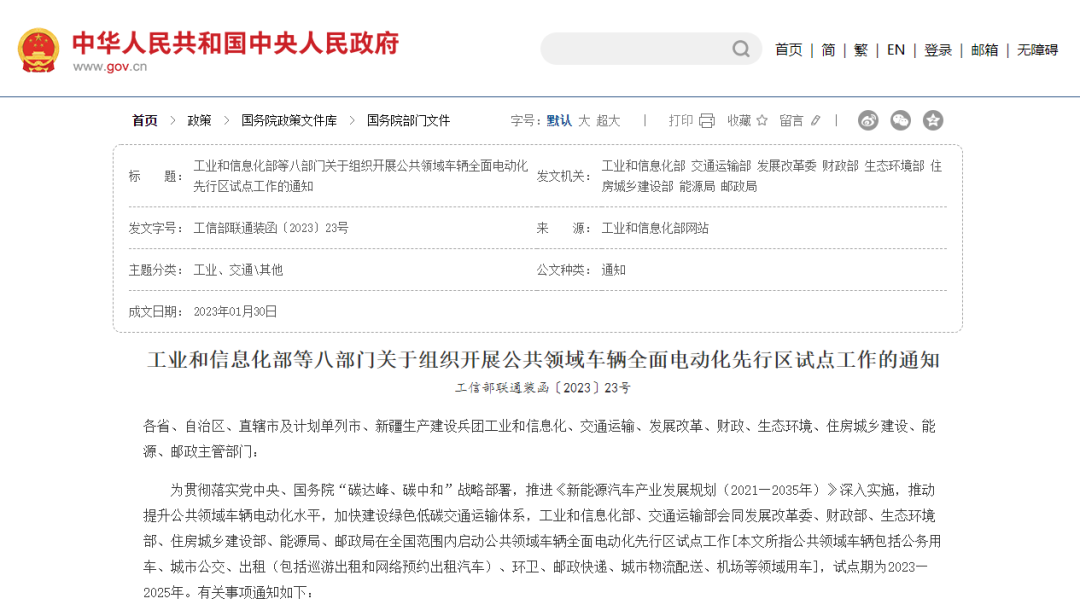
Task: Click the favorite star icon next to 收藏
Action: tap(762, 120)
